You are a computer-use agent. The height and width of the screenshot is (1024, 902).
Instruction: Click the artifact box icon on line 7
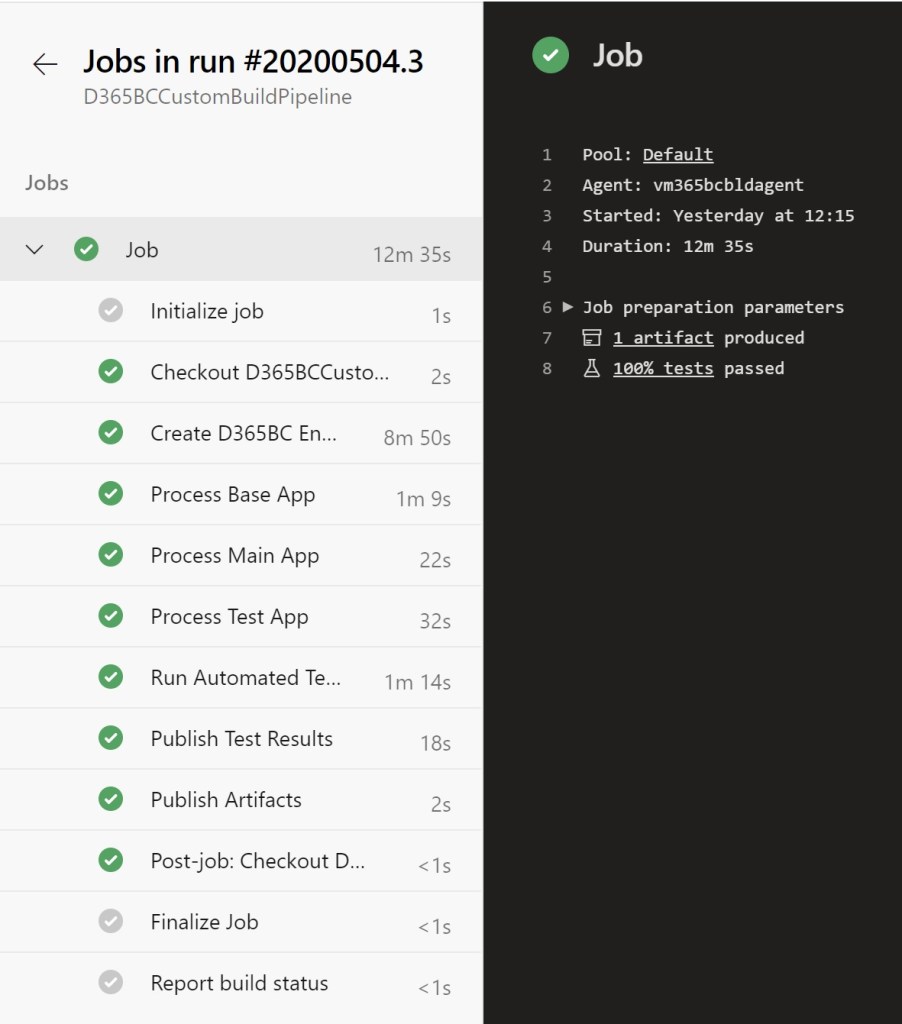pos(591,338)
